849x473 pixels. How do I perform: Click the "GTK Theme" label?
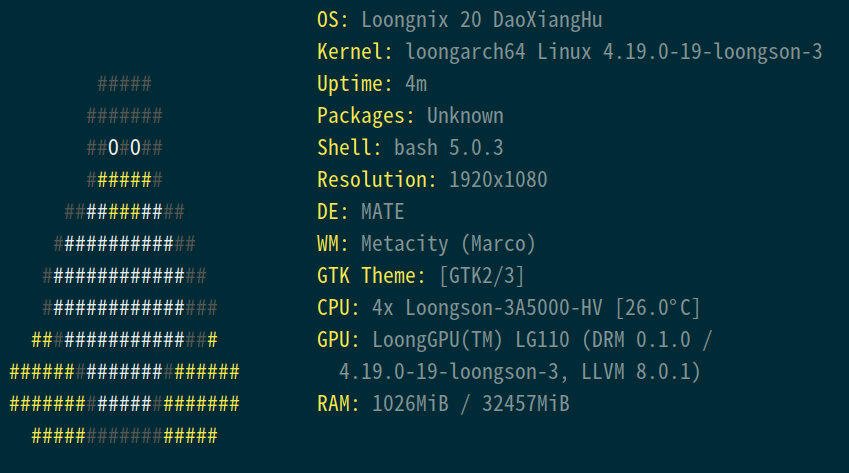[x=372, y=276]
